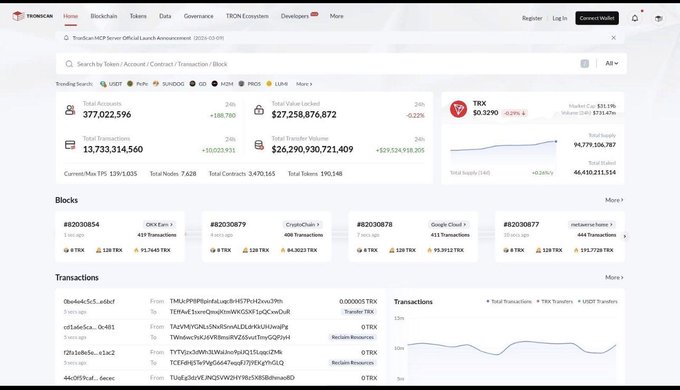Viewport: 680px width, 390px height.
Task: Click block #82030854 reward 91.7645 TRX icon
Action: coord(136,250)
